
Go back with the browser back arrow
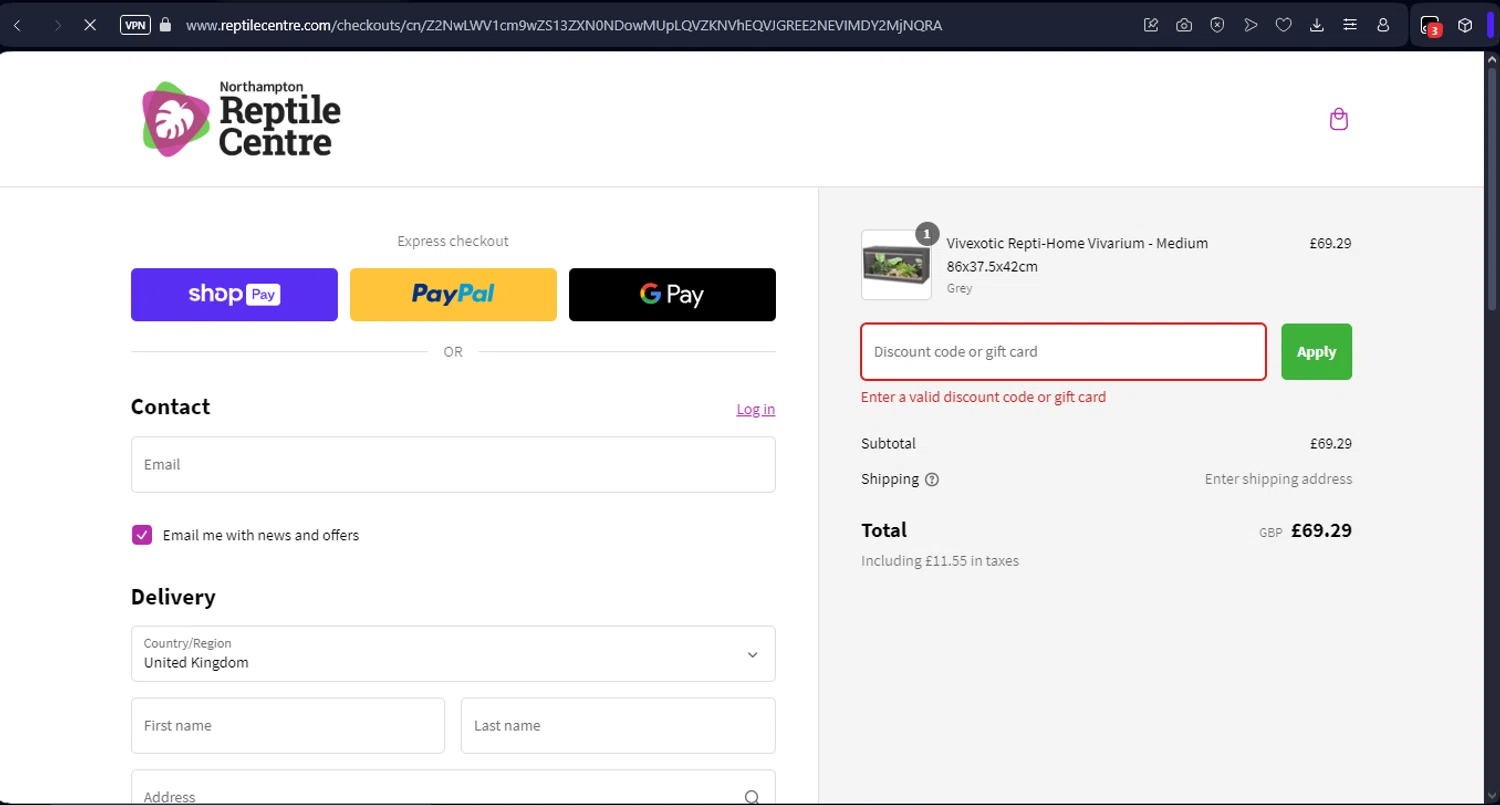point(17,25)
